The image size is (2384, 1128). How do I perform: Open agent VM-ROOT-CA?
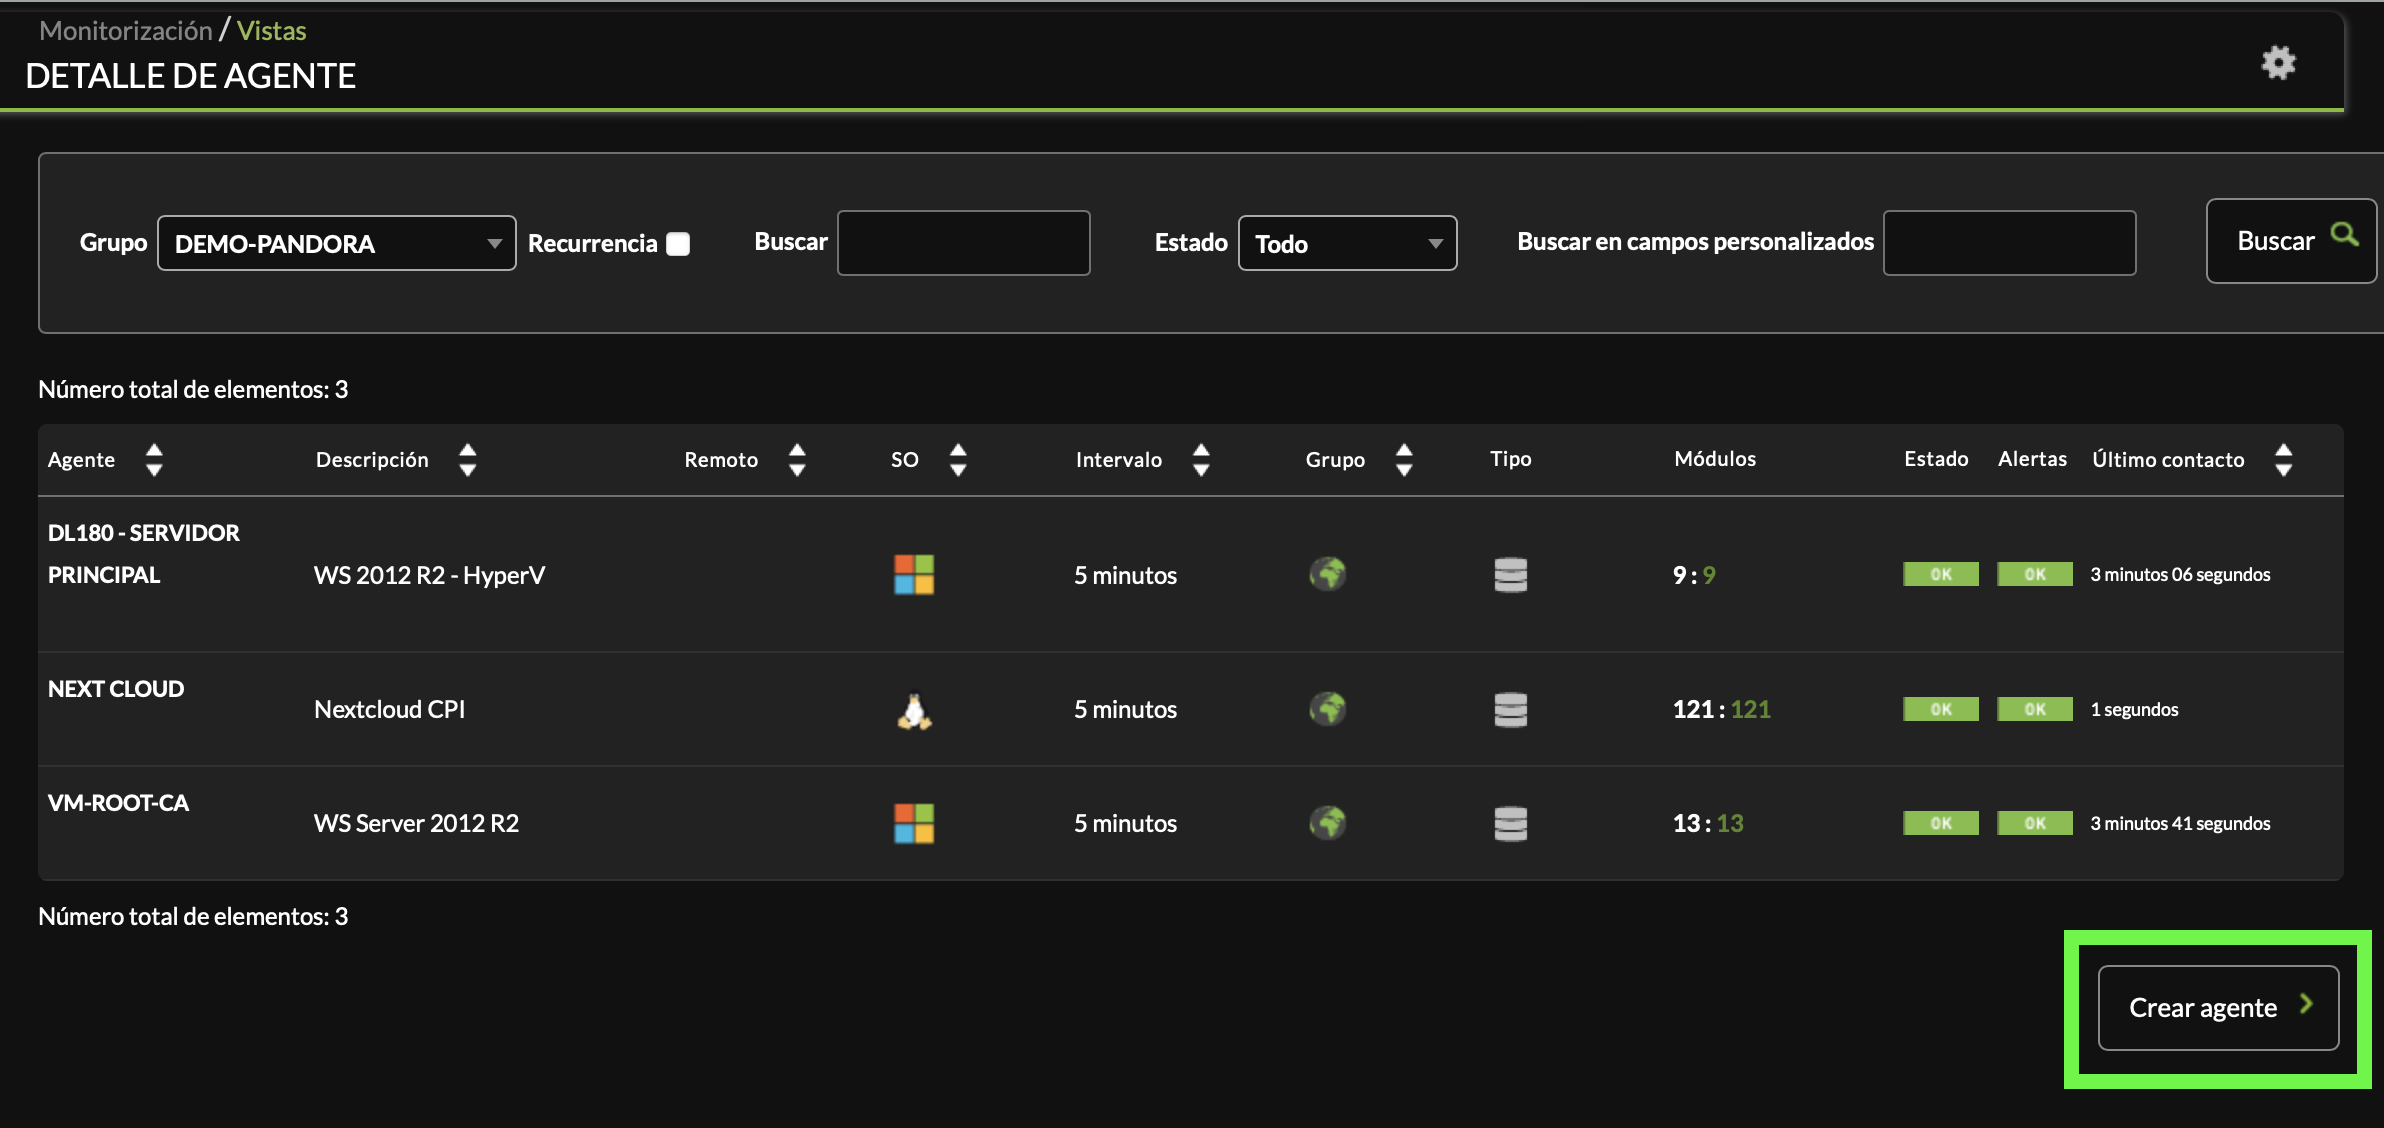(x=118, y=803)
